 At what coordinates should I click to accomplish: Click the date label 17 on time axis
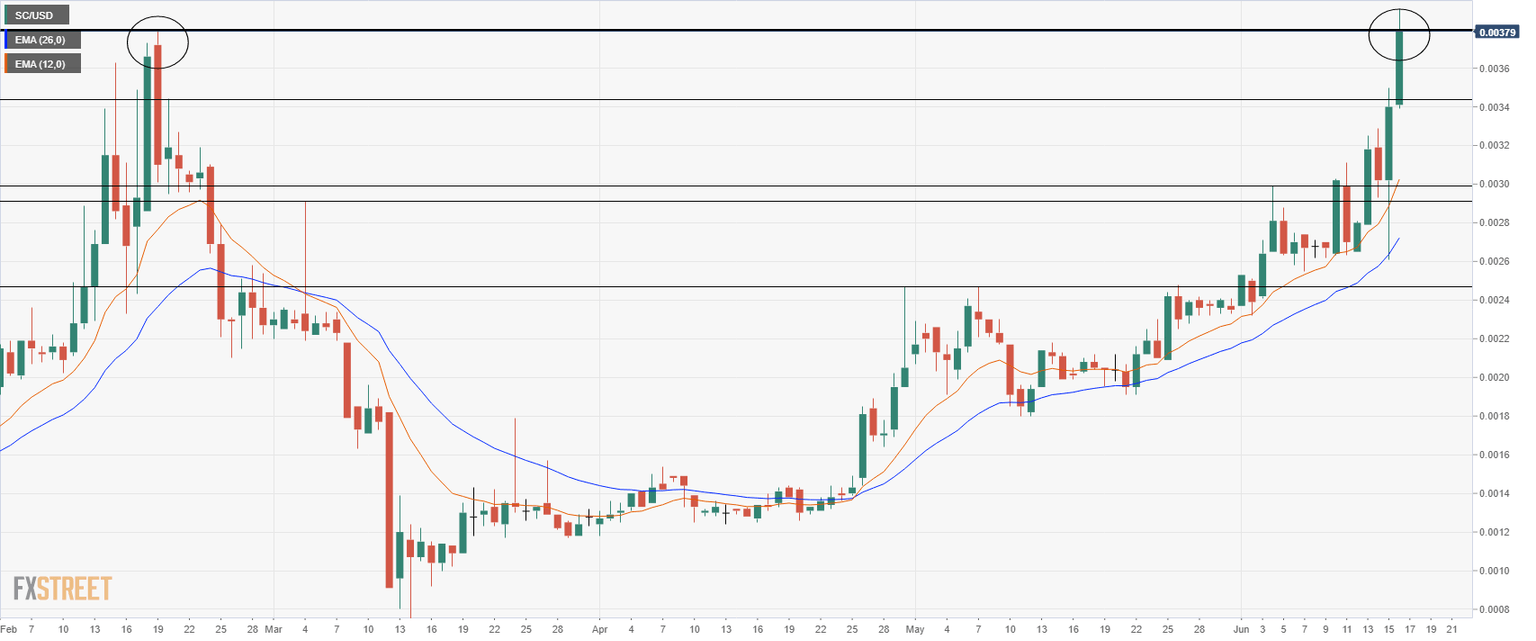point(1410,631)
